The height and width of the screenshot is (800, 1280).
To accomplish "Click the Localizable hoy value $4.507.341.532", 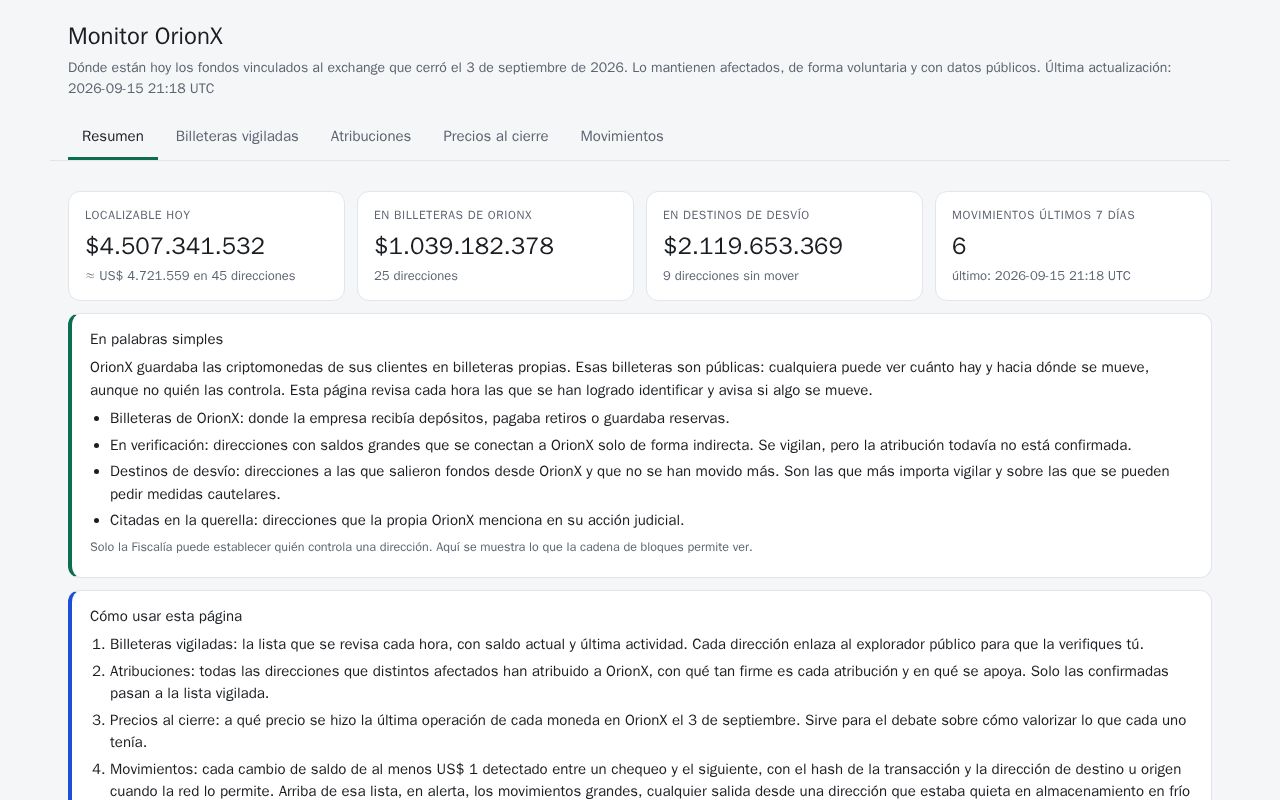I will coord(175,246).
